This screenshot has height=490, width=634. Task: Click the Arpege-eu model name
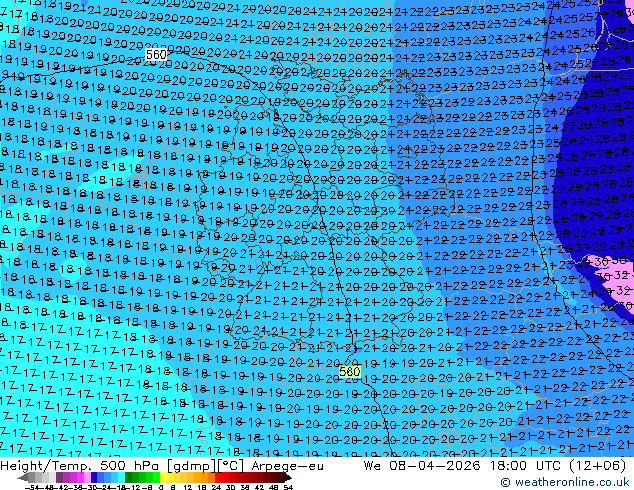(287, 466)
